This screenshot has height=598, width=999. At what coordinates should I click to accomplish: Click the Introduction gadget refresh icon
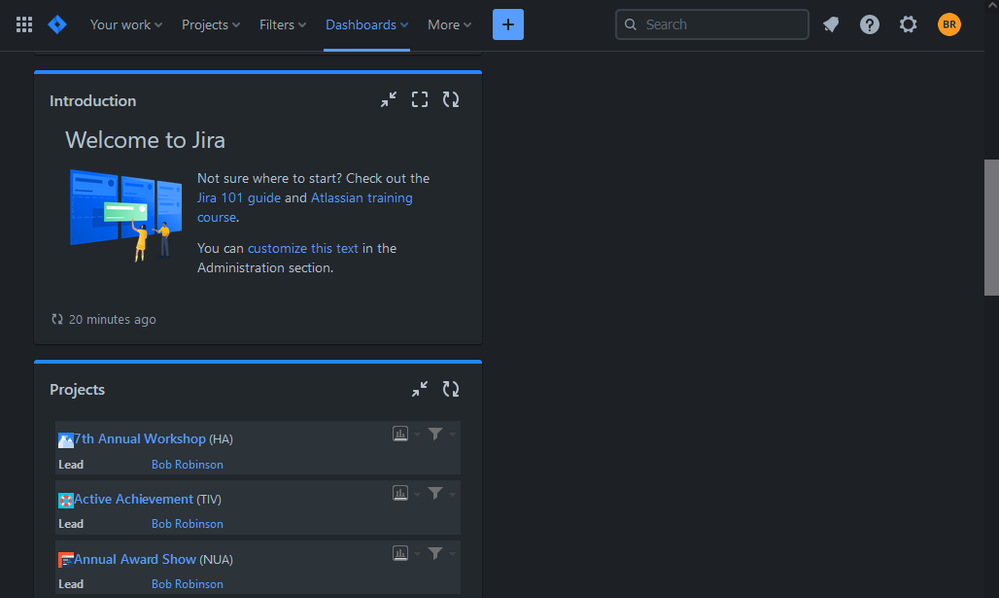tap(450, 99)
